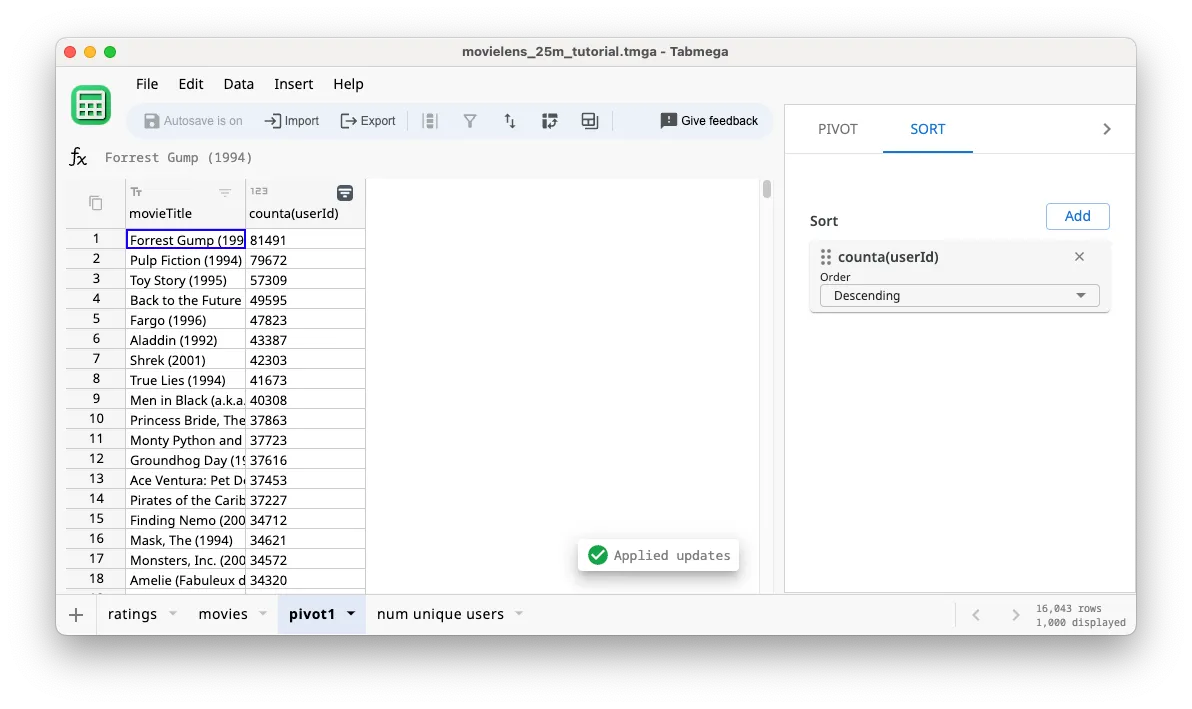This screenshot has width=1192, height=709.
Task: Click the fx icon in the formula bar
Action: click(78, 157)
